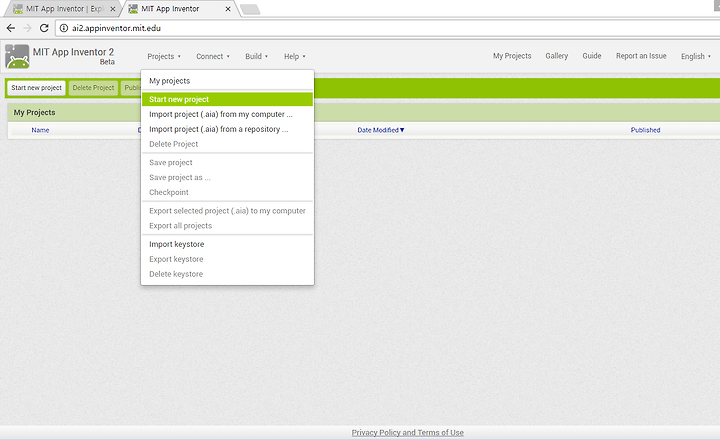Click the MIT App Inventor 2 Beta title
Screen dimensions: 720x440
coord(73,56)
